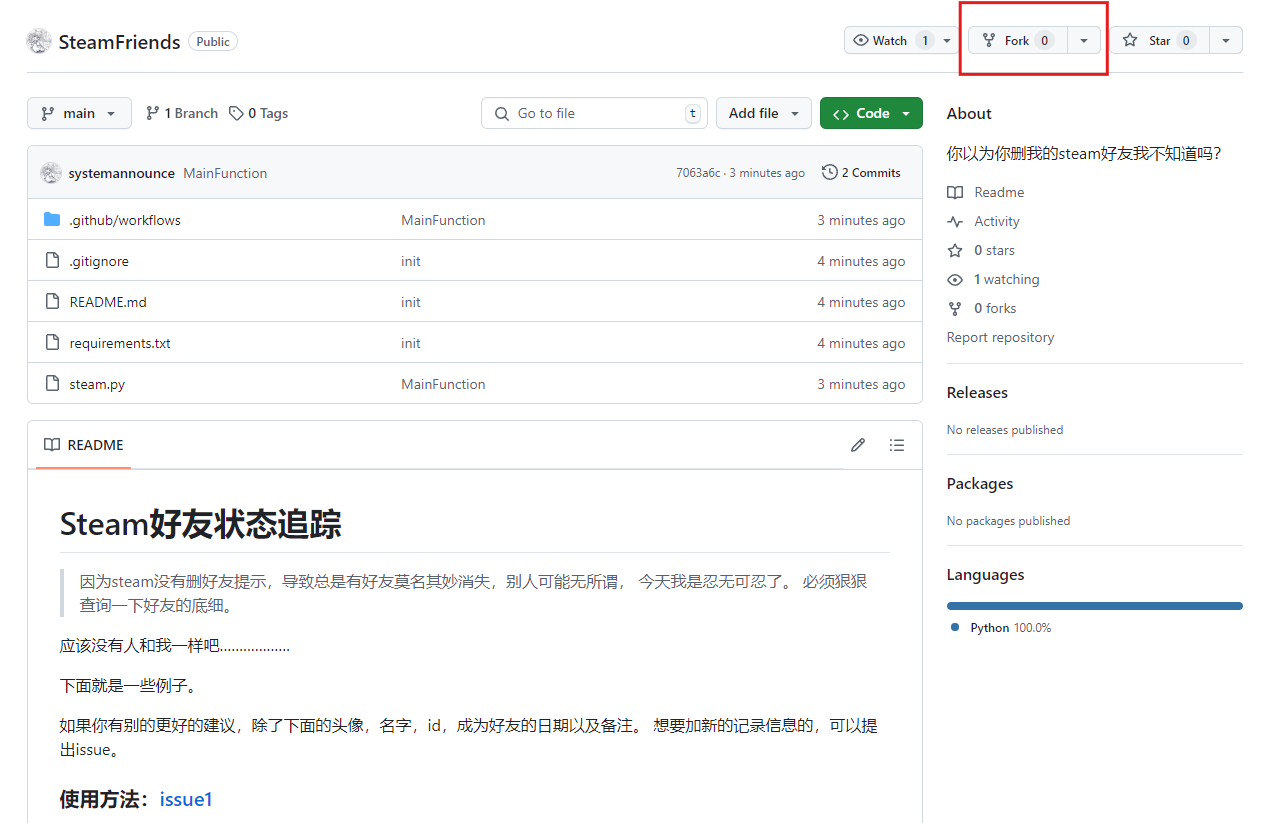View the 2 Commits history
Viewport: 1287px width, 823px height.
click(x=861, y=173)
